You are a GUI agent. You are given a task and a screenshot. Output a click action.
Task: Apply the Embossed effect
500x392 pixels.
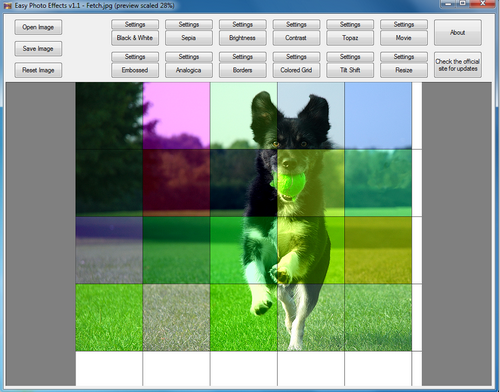pyautogui.click(x=135, y=70)
